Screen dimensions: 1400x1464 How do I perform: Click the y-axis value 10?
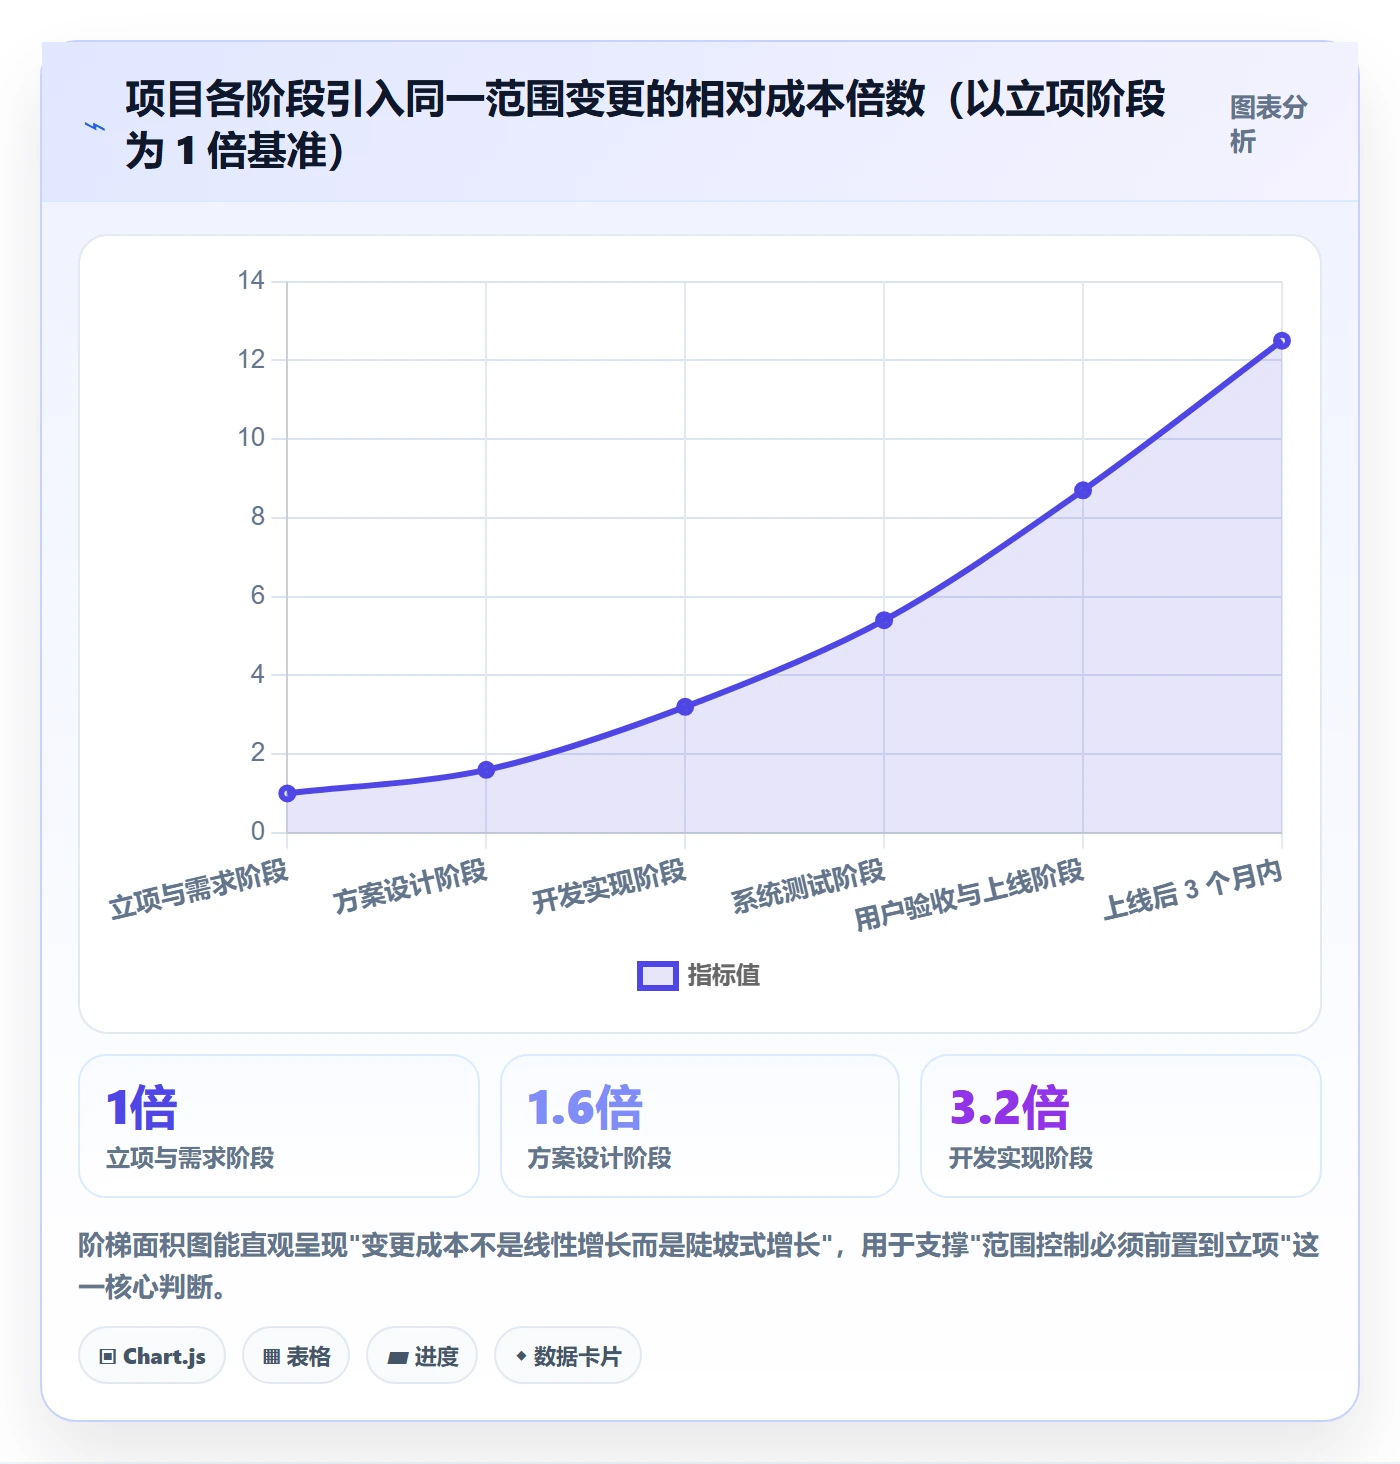(251, 438)
